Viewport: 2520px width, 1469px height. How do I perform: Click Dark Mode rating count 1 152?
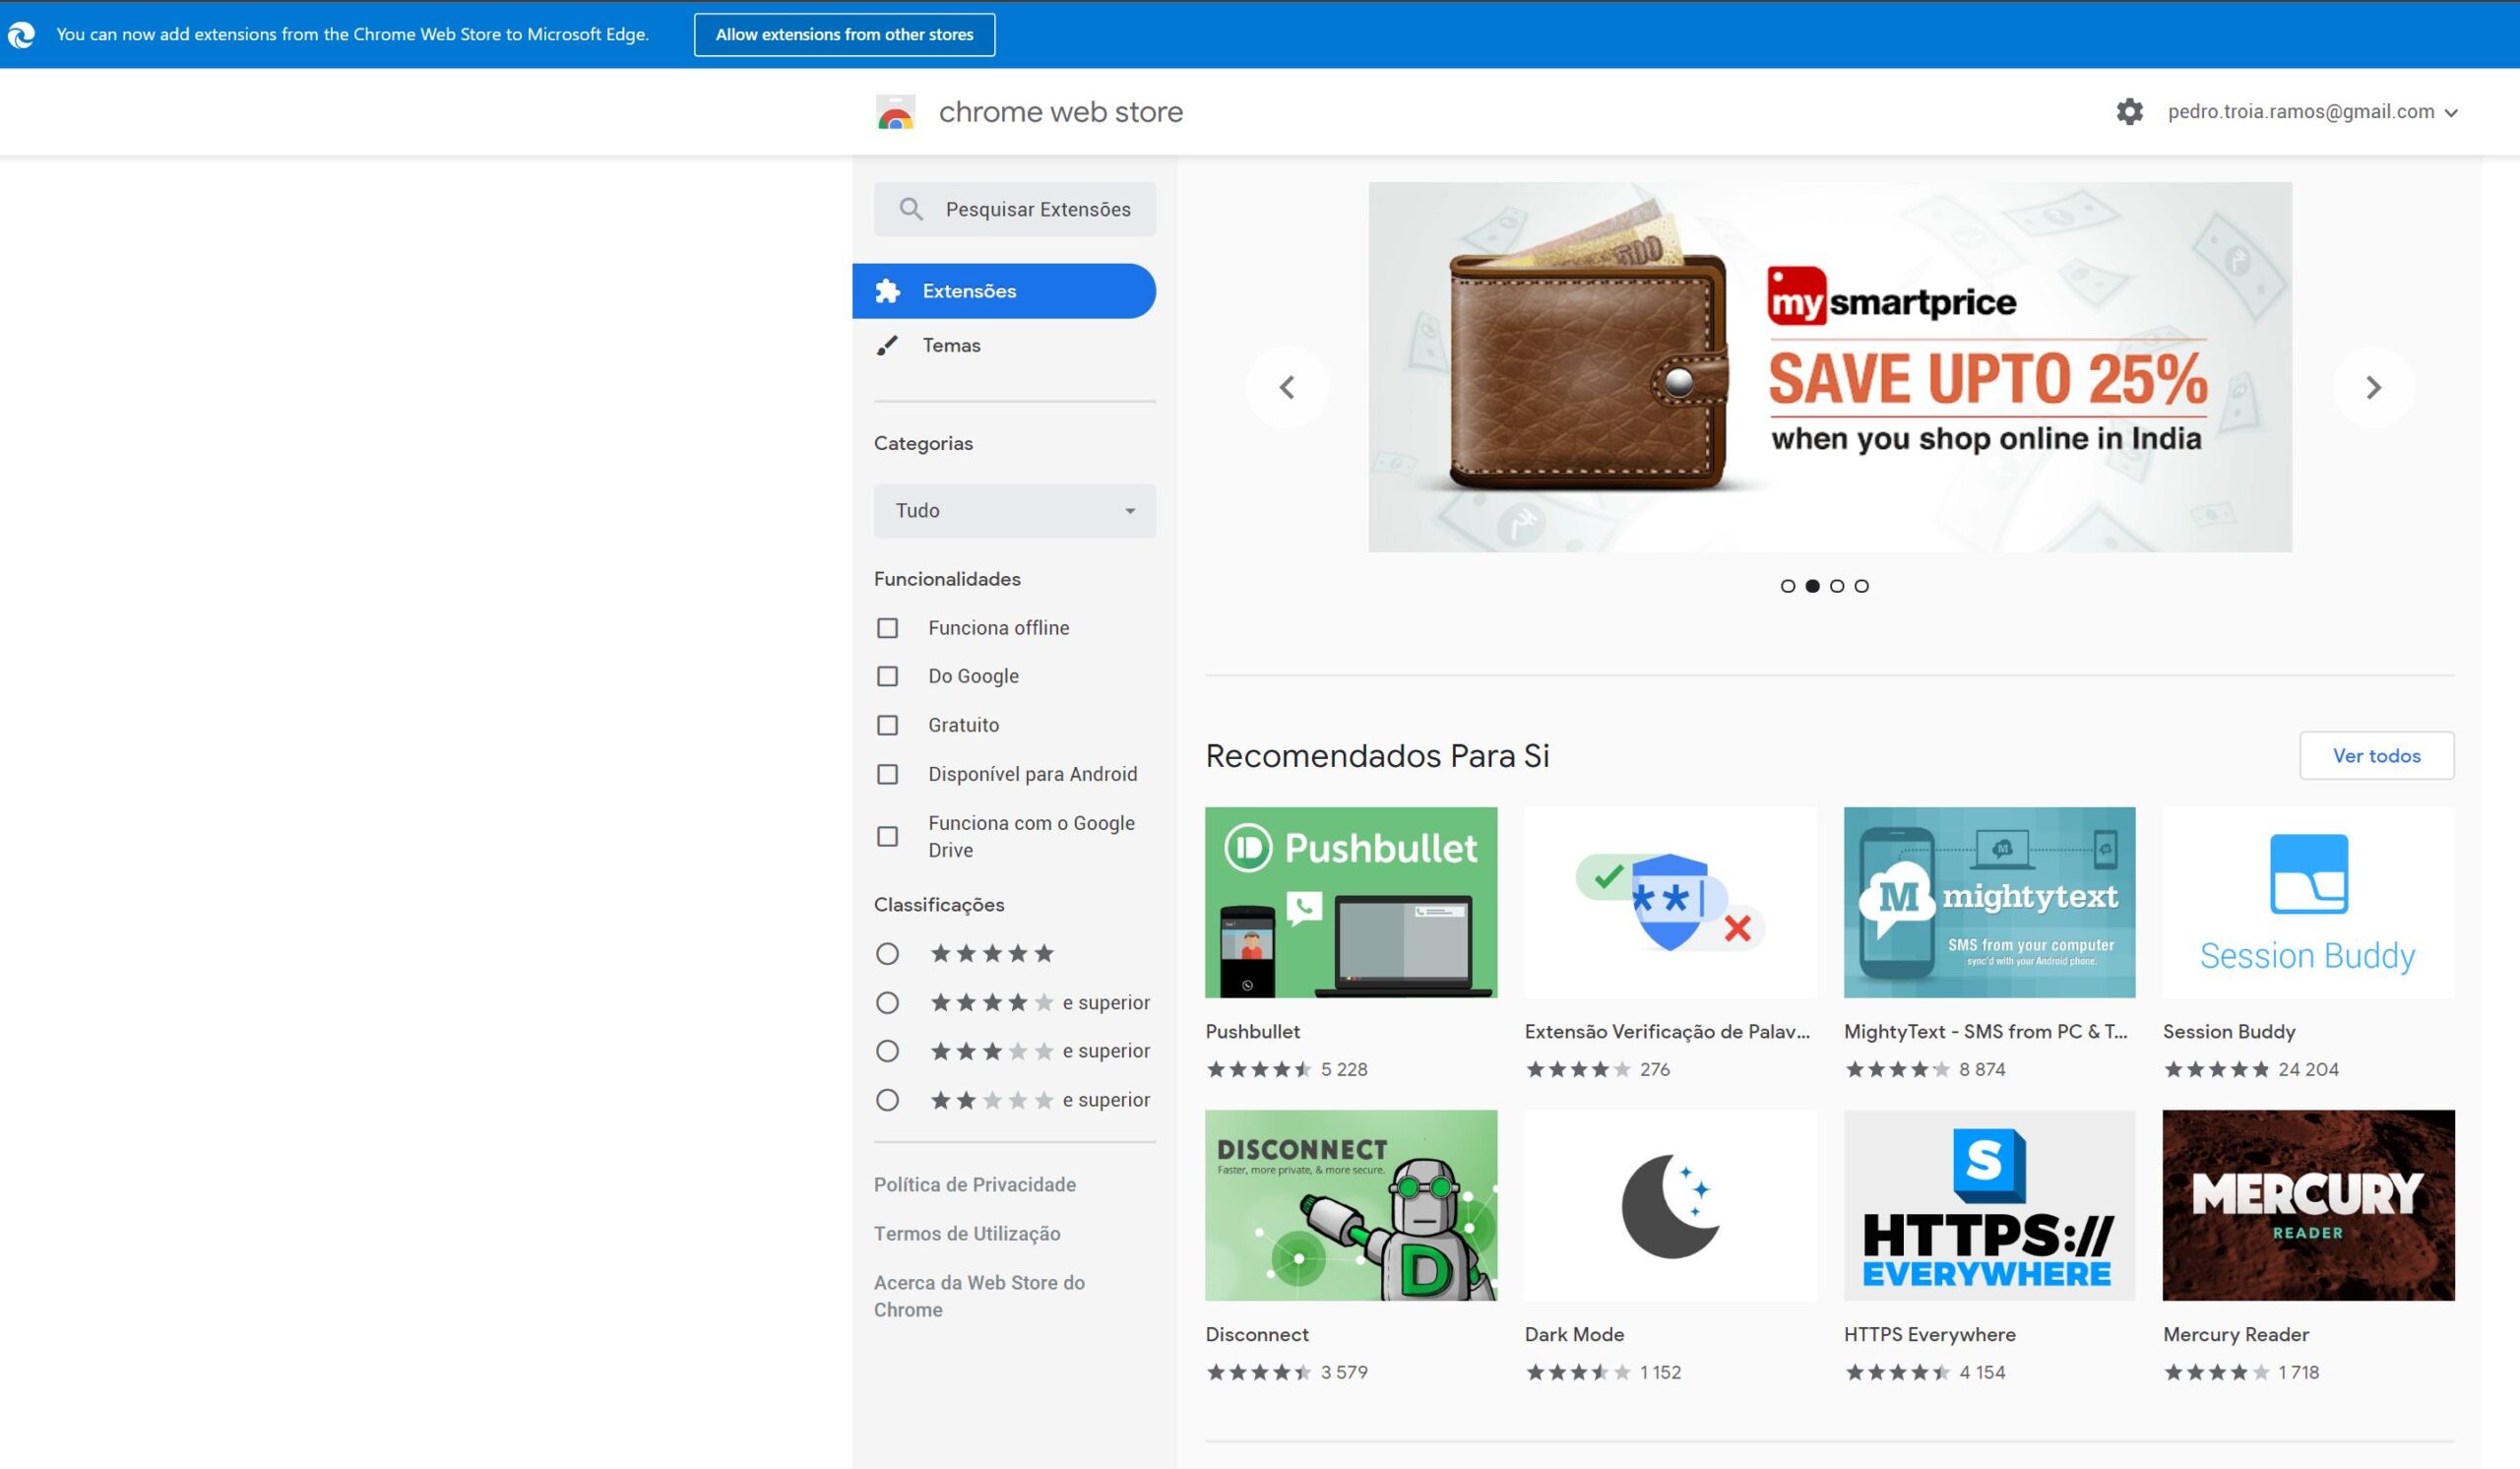(1660, 1372)
